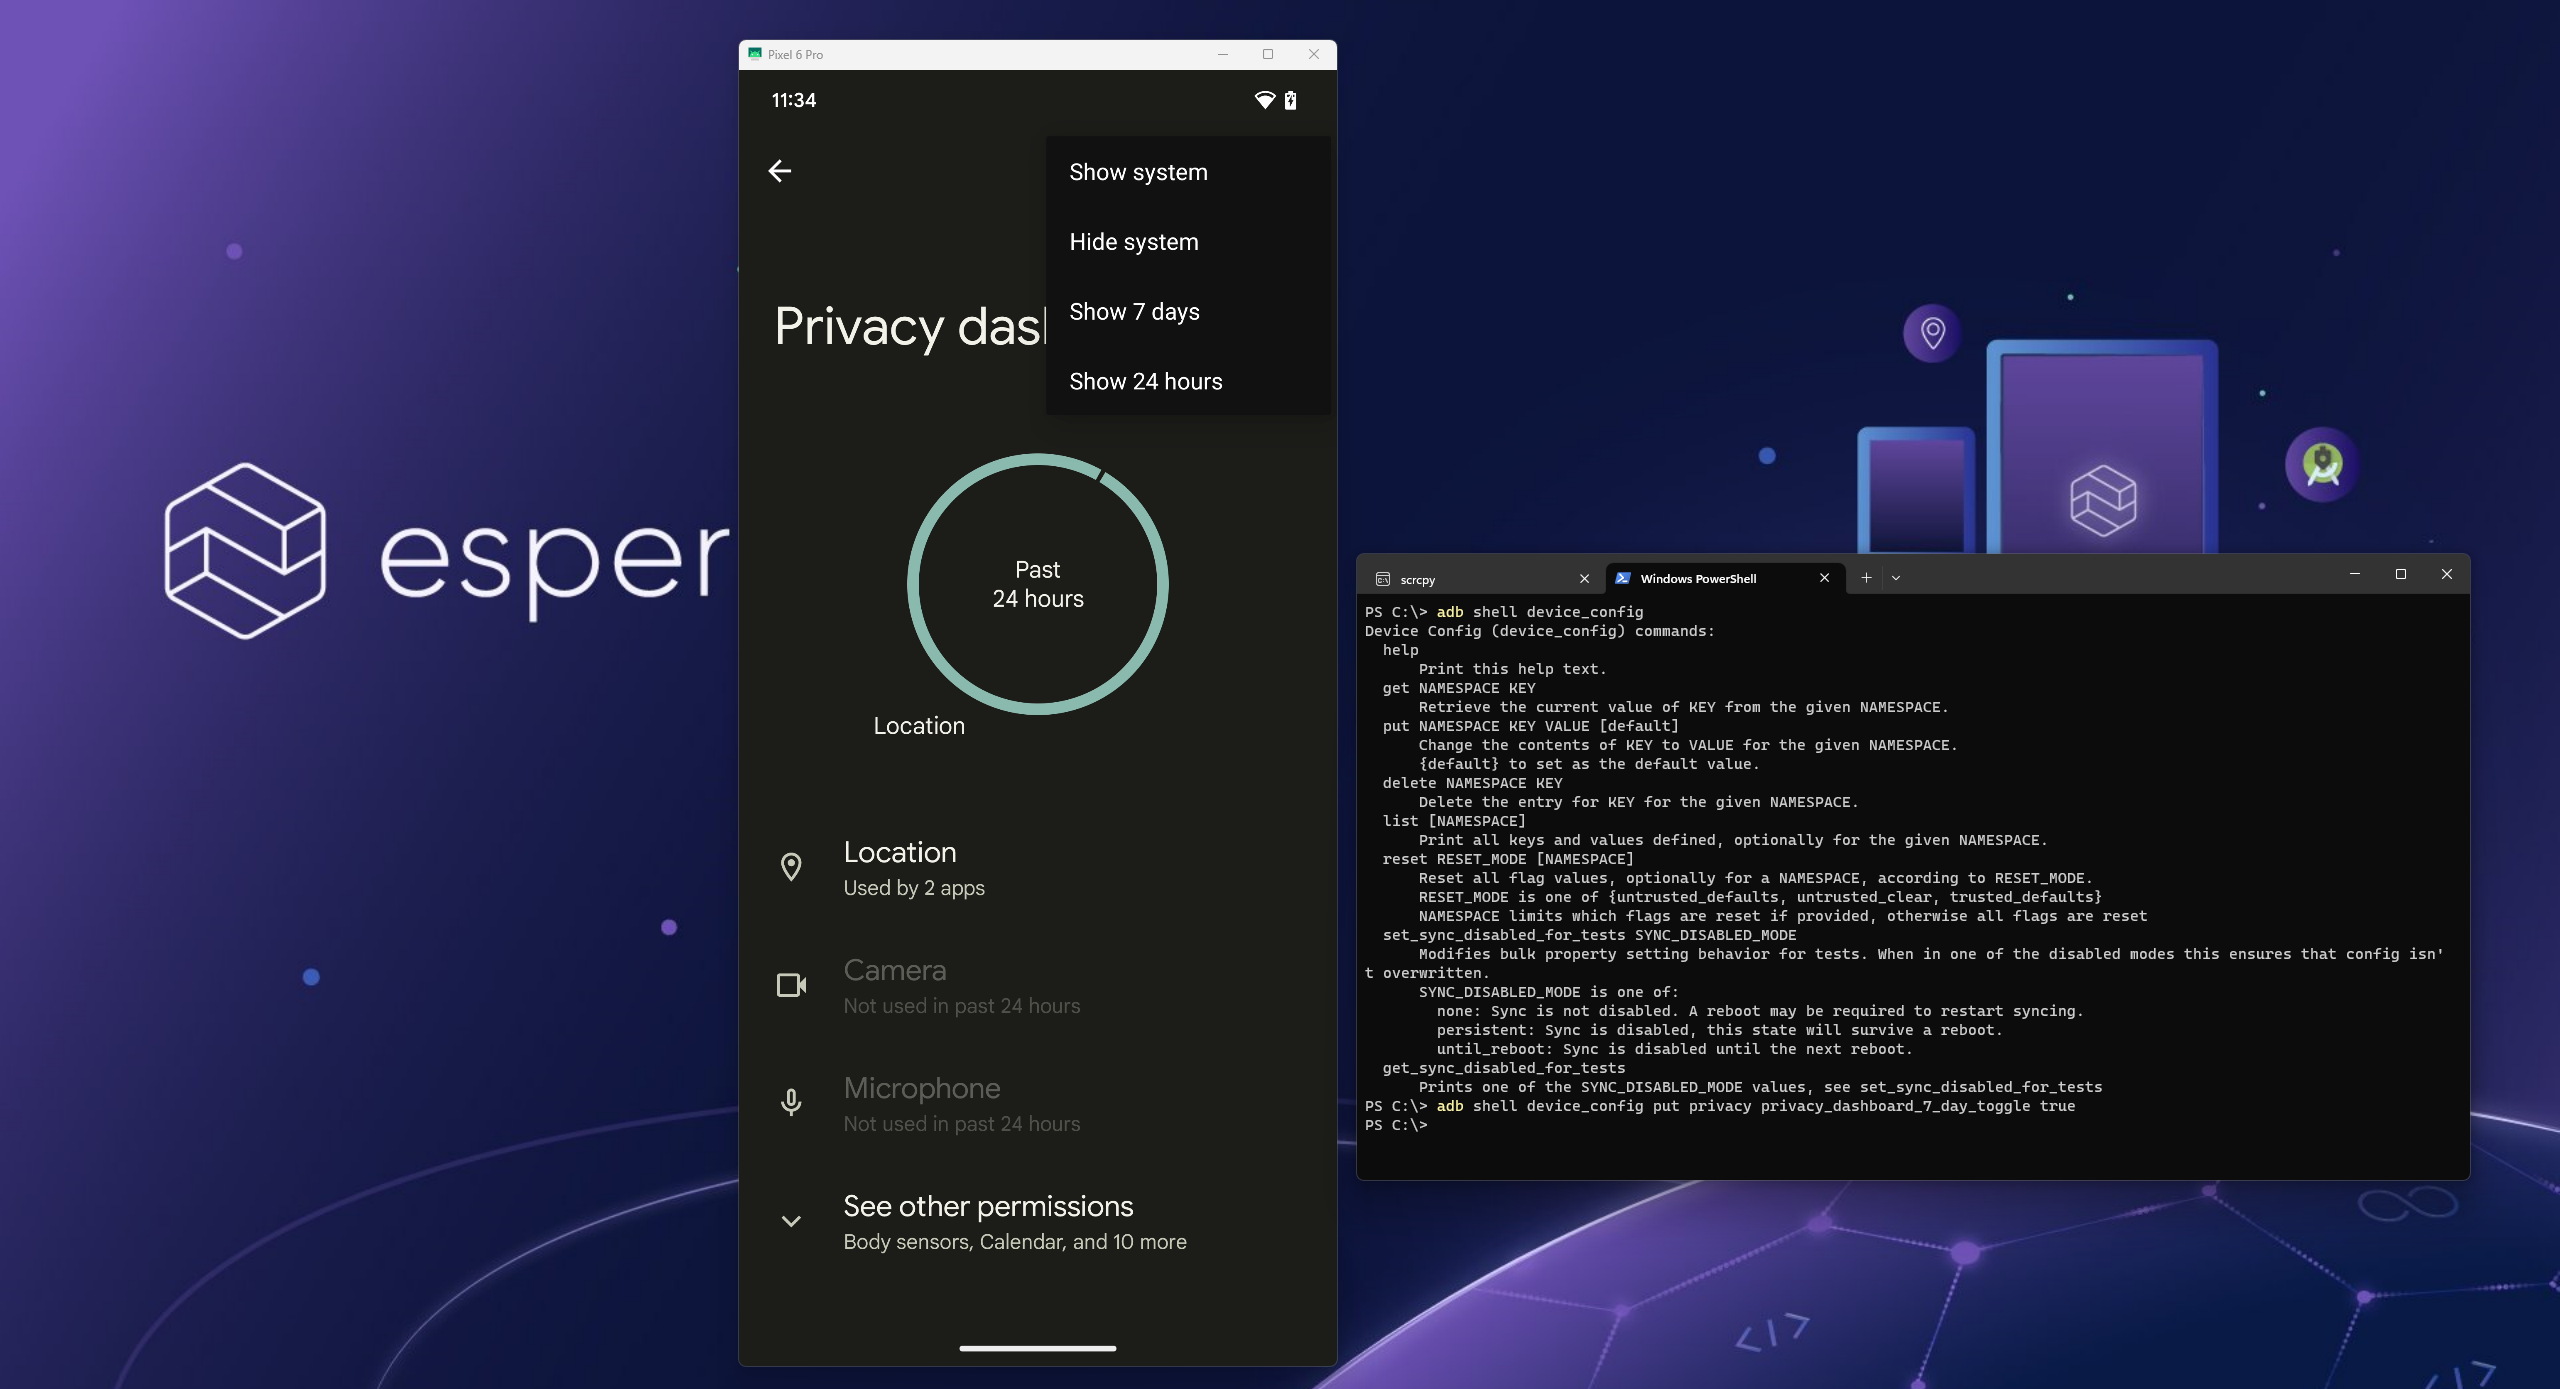The width and height of the screenshot is (2560, 1389).
Task: Expand See other permissions chevron
Action: [791, 1221]
